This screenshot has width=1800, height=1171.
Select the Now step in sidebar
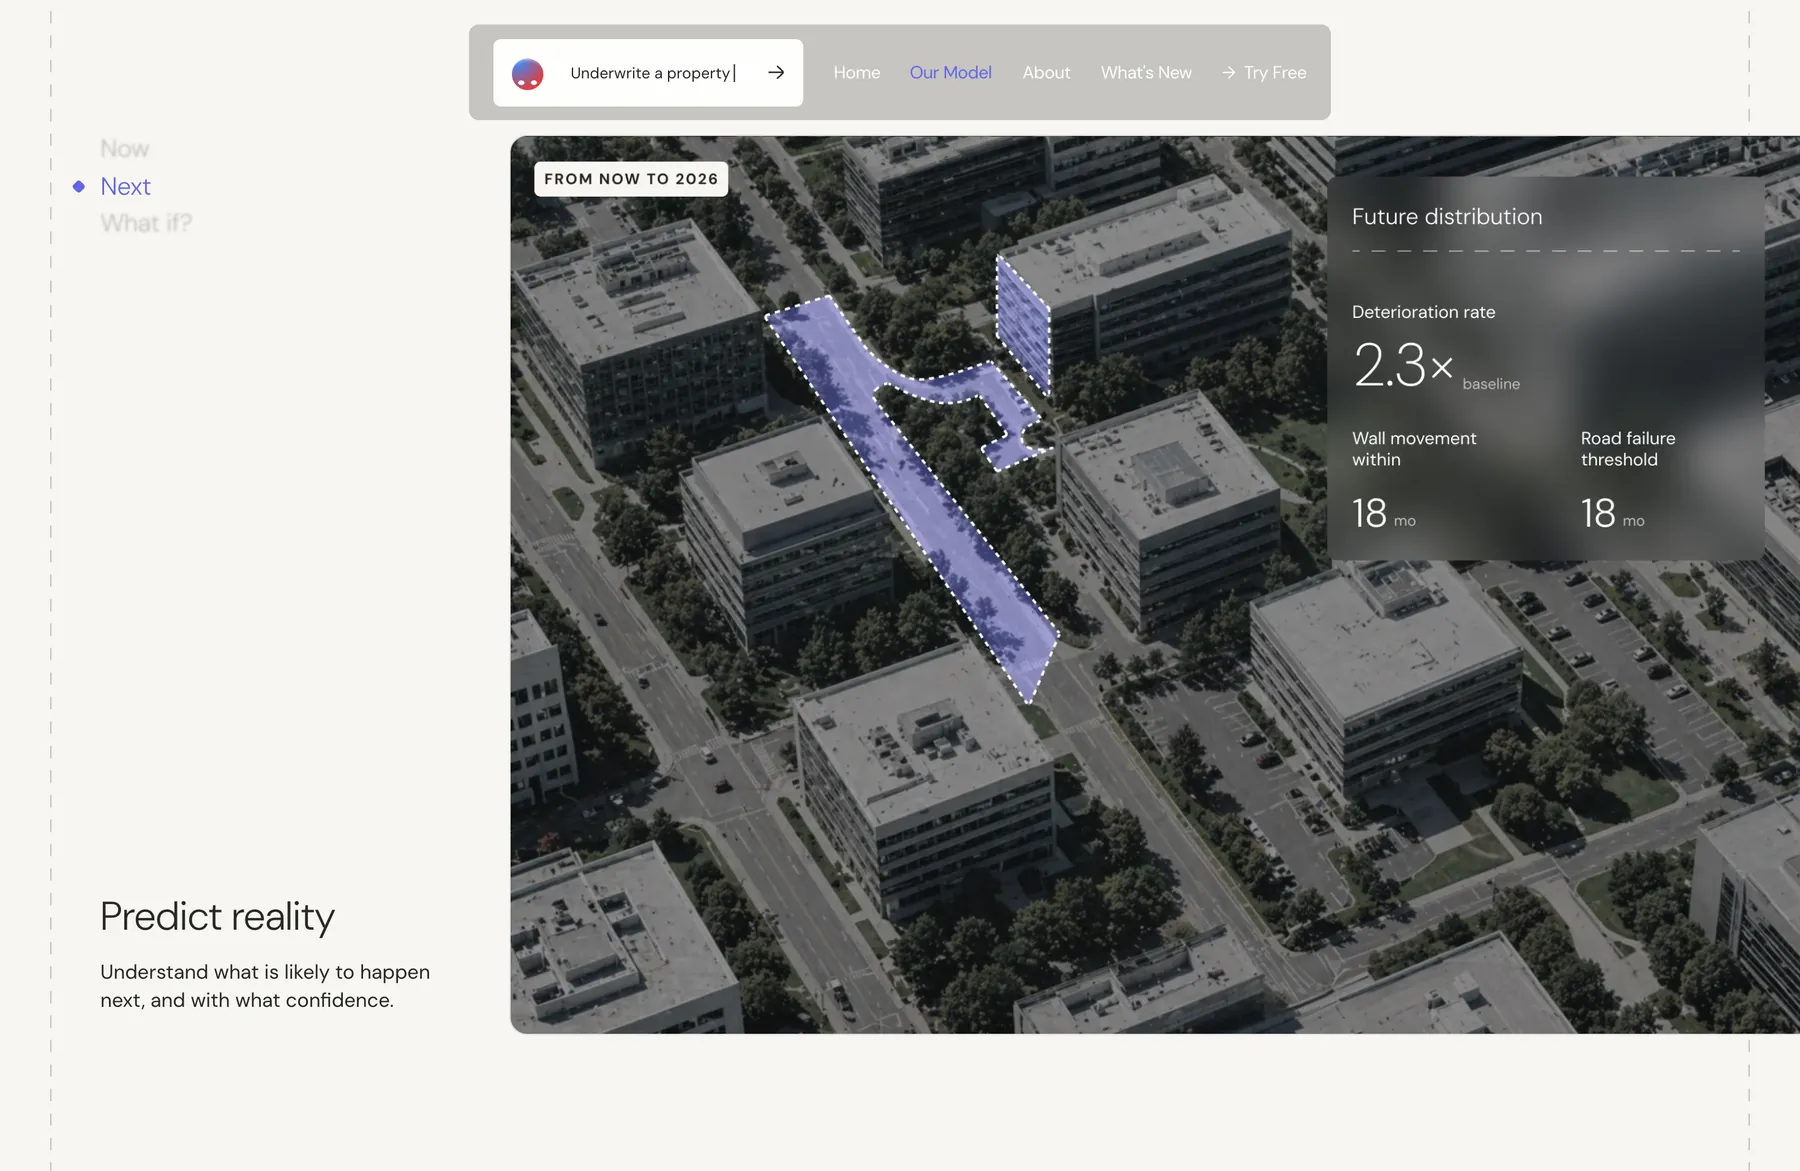125,149
